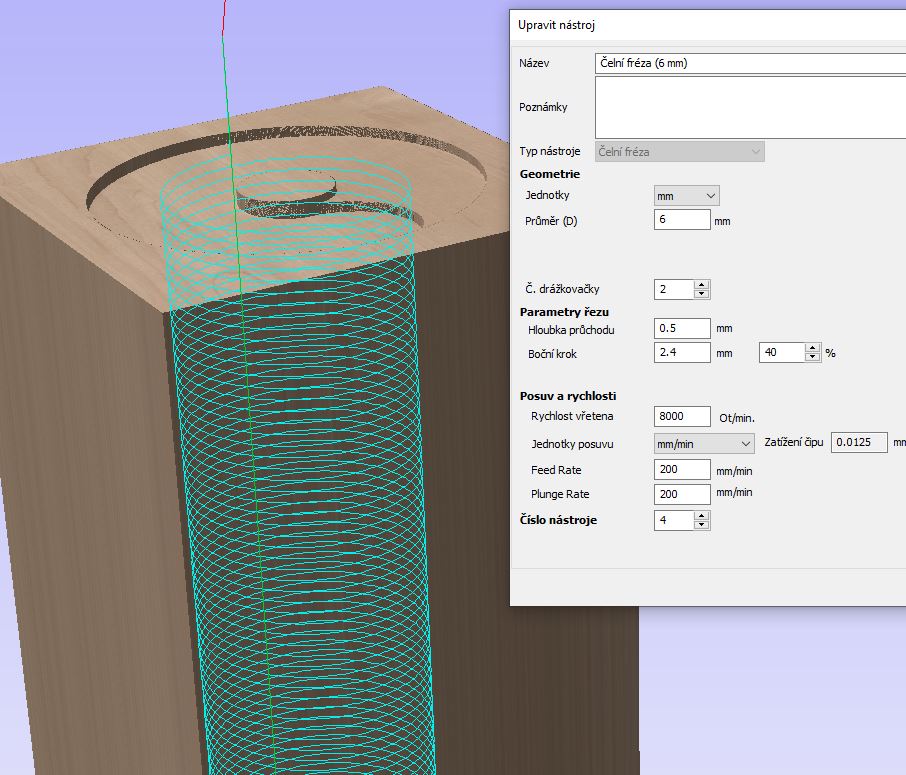The image size is (906, 775).
Task: Raise Boční krok percent with up arrow
Action: click(813, 348)
